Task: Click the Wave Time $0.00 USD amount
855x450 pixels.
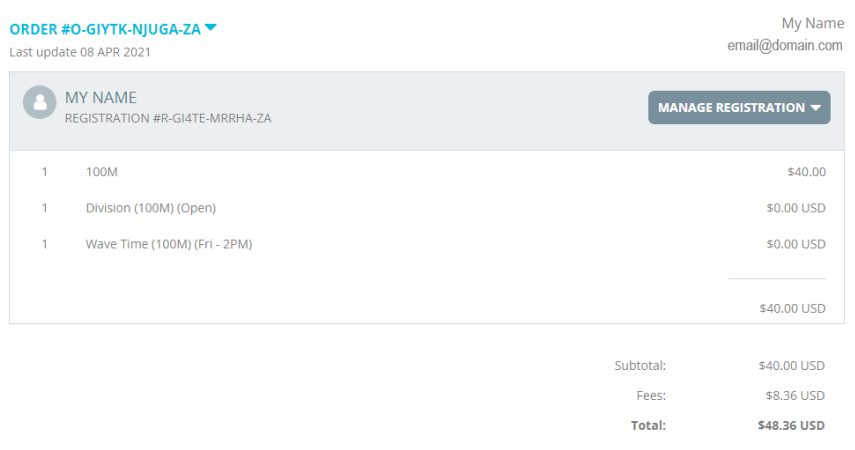Action: pos(796,244)
